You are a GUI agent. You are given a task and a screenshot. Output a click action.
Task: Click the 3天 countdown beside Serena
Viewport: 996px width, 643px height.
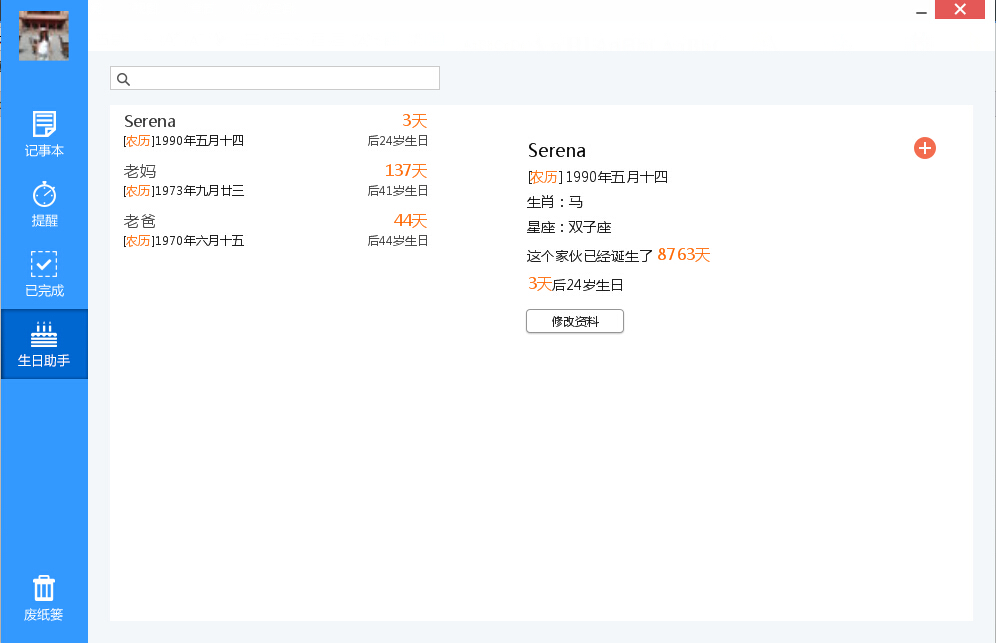point(414,120)
